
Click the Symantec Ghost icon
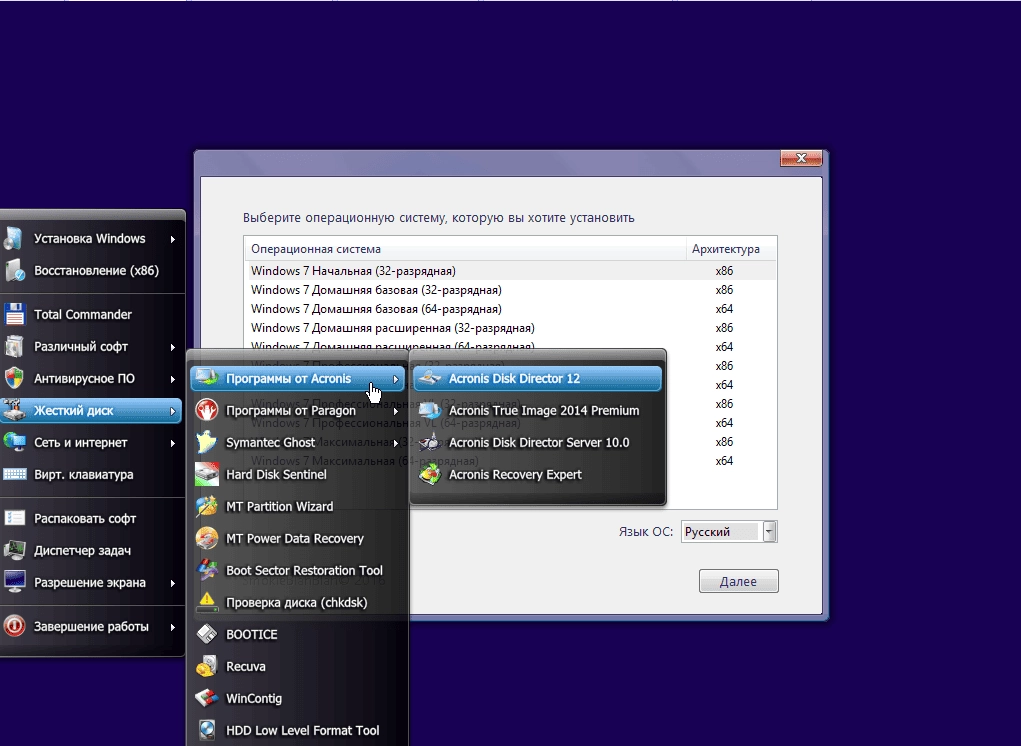206,442
